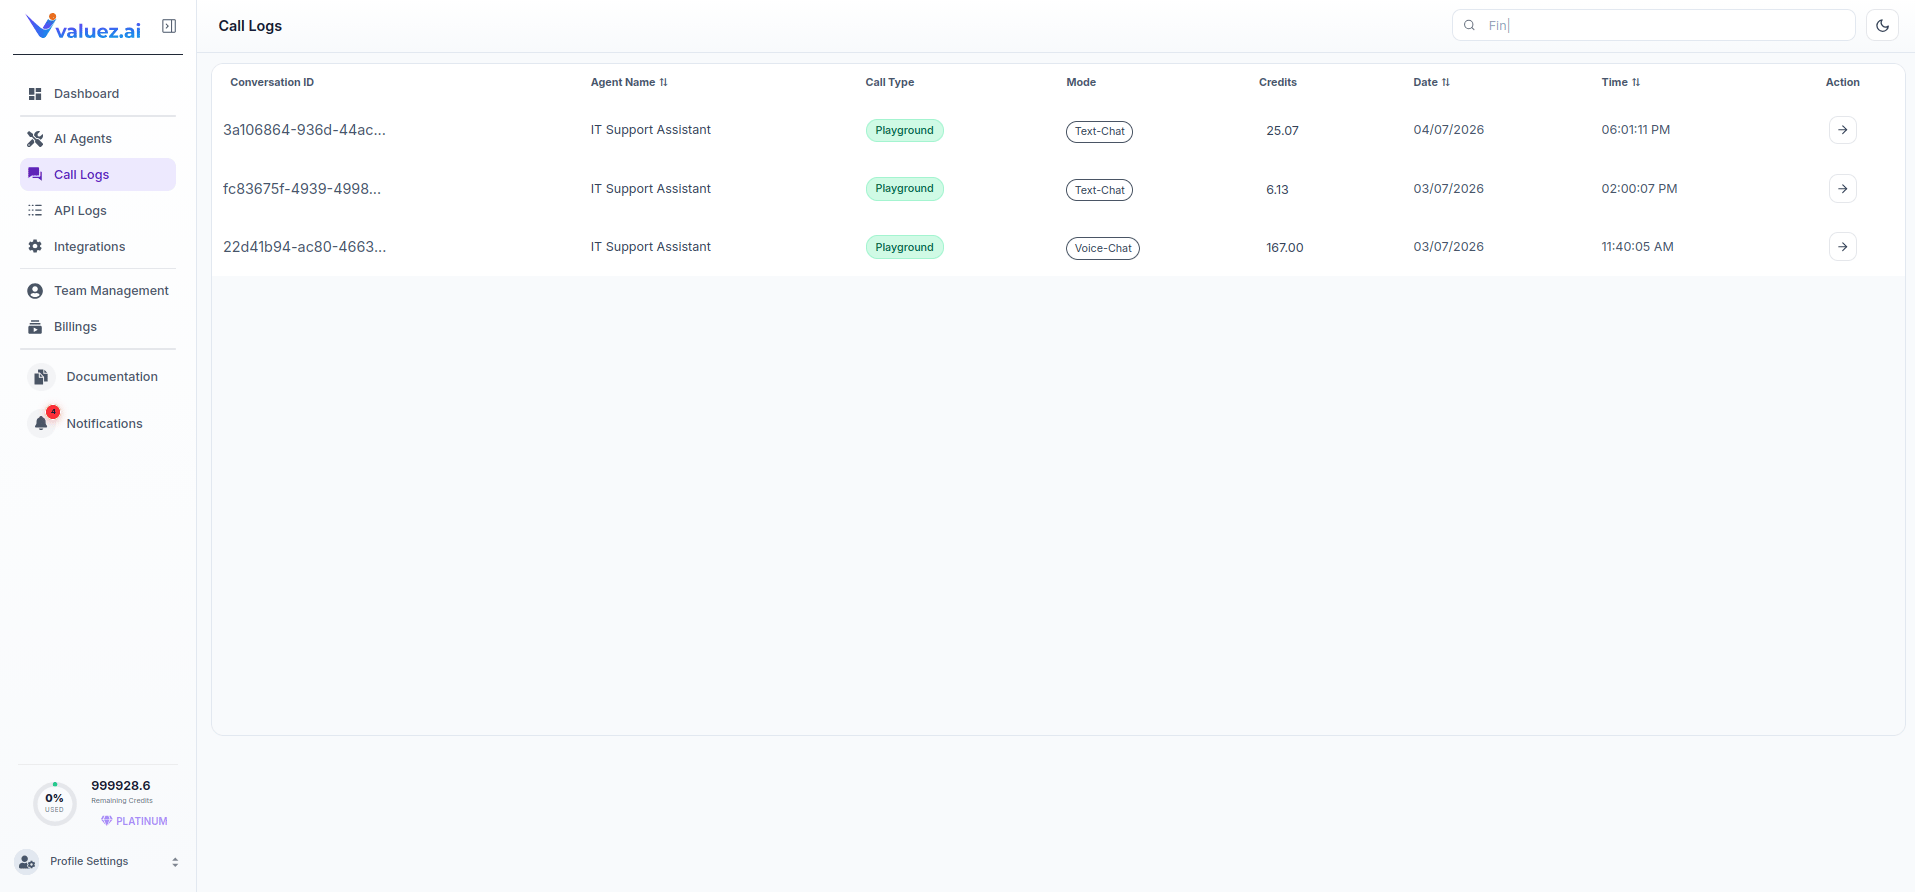The image size is (1915, 892).
Task: Click the Billings wallet icon
Action: 35,327
